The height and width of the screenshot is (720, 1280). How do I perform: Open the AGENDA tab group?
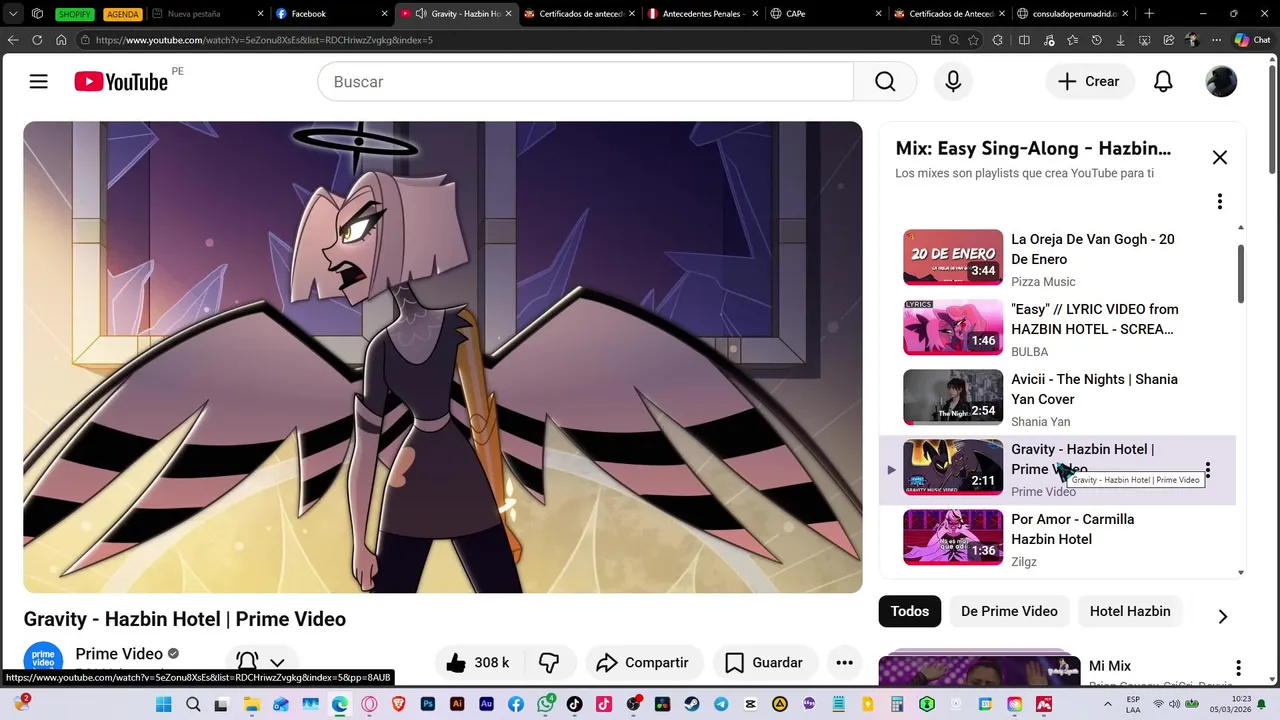123,14
